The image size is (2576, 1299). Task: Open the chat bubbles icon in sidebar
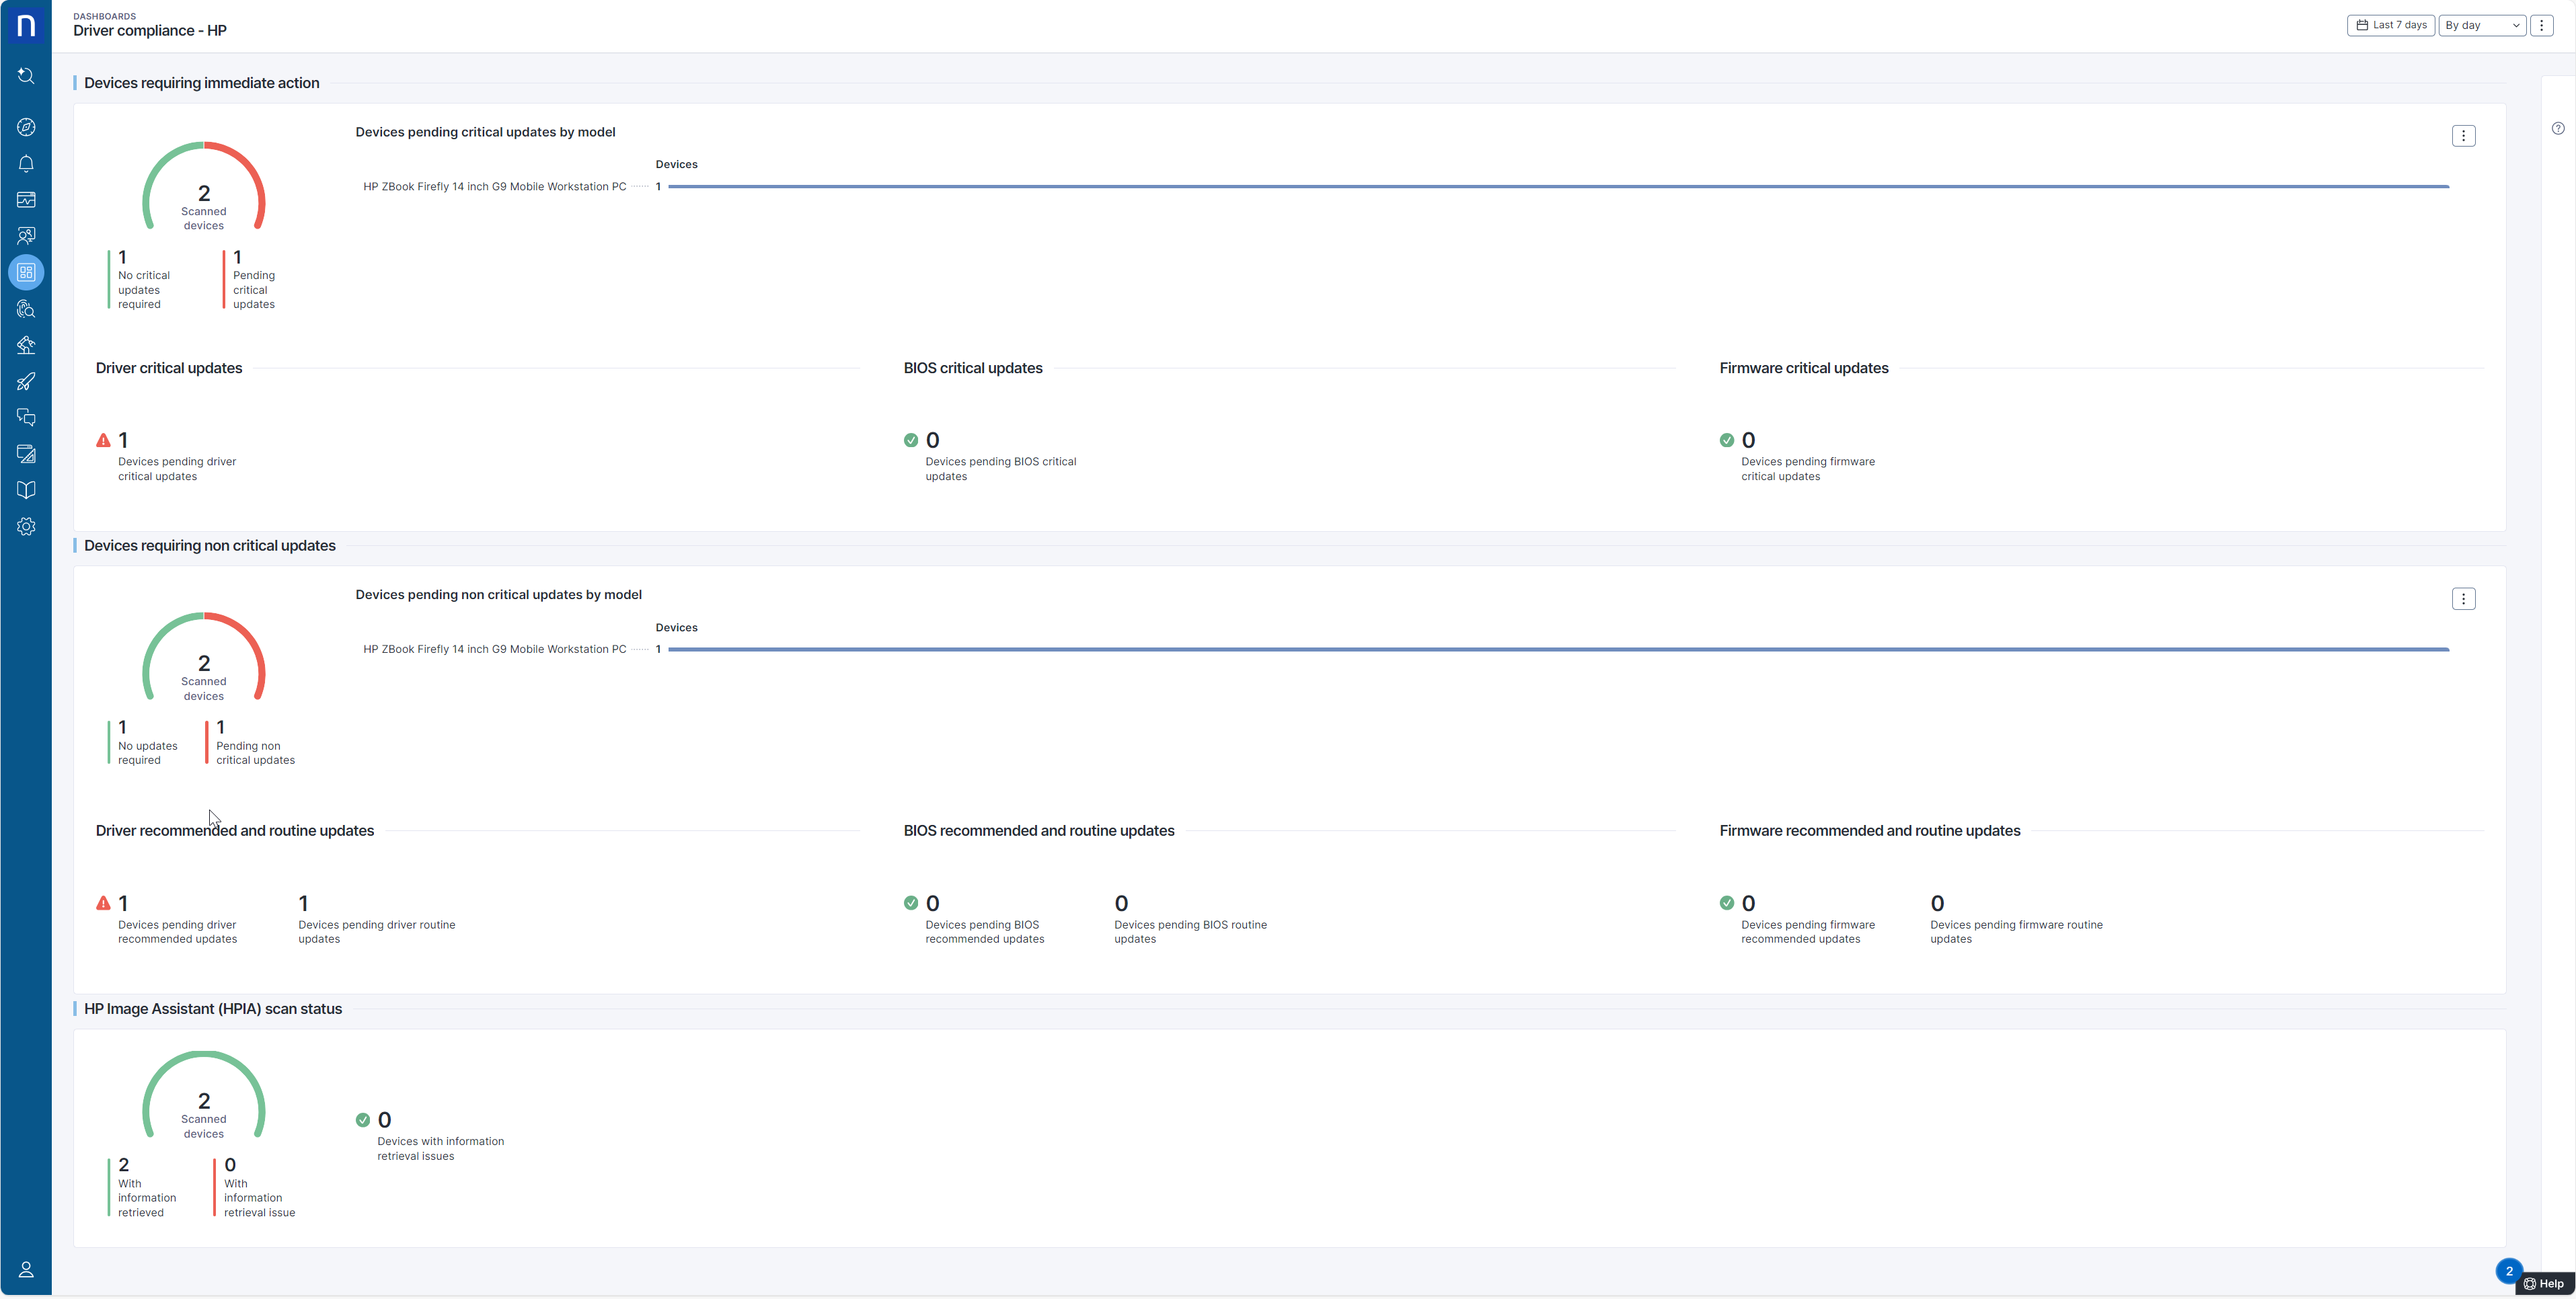26,418
